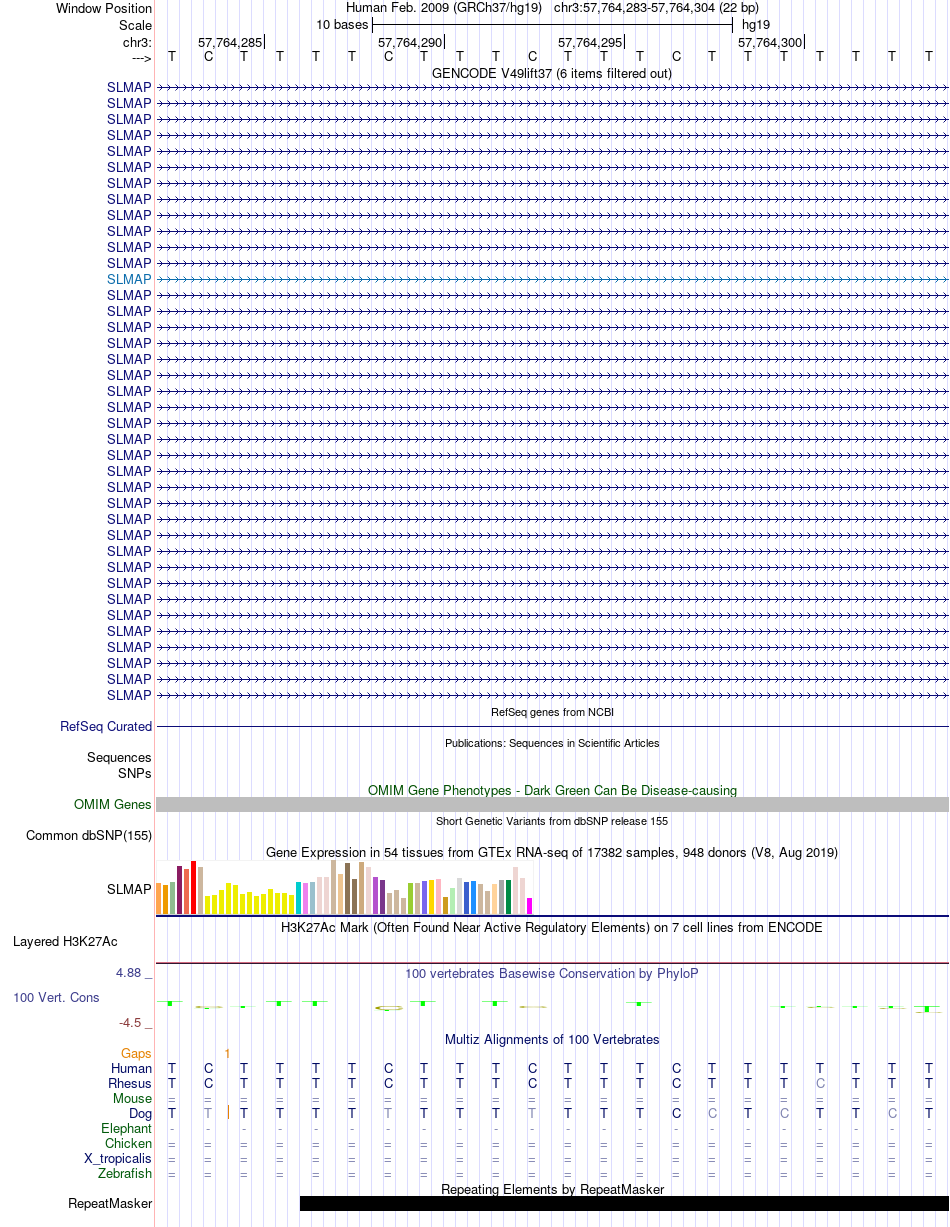Screen dimensions: 950x1227
Task: Click the 'OMIM Gene Phenotypes' track title
Action: tap(552, 790)
